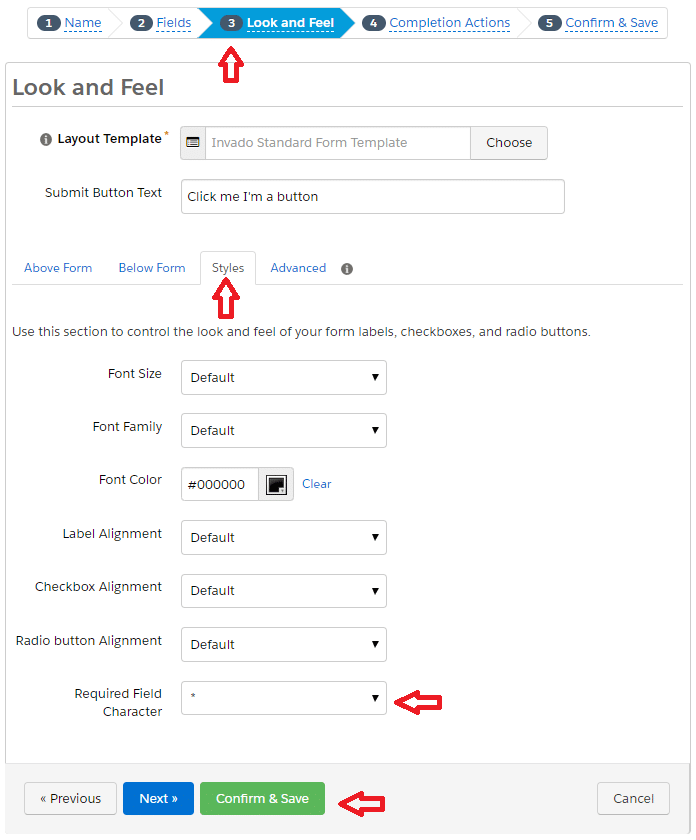696x840 pixels.
Task: Go to step 4 Completion Actions
Action: click(x=436, y=23)
